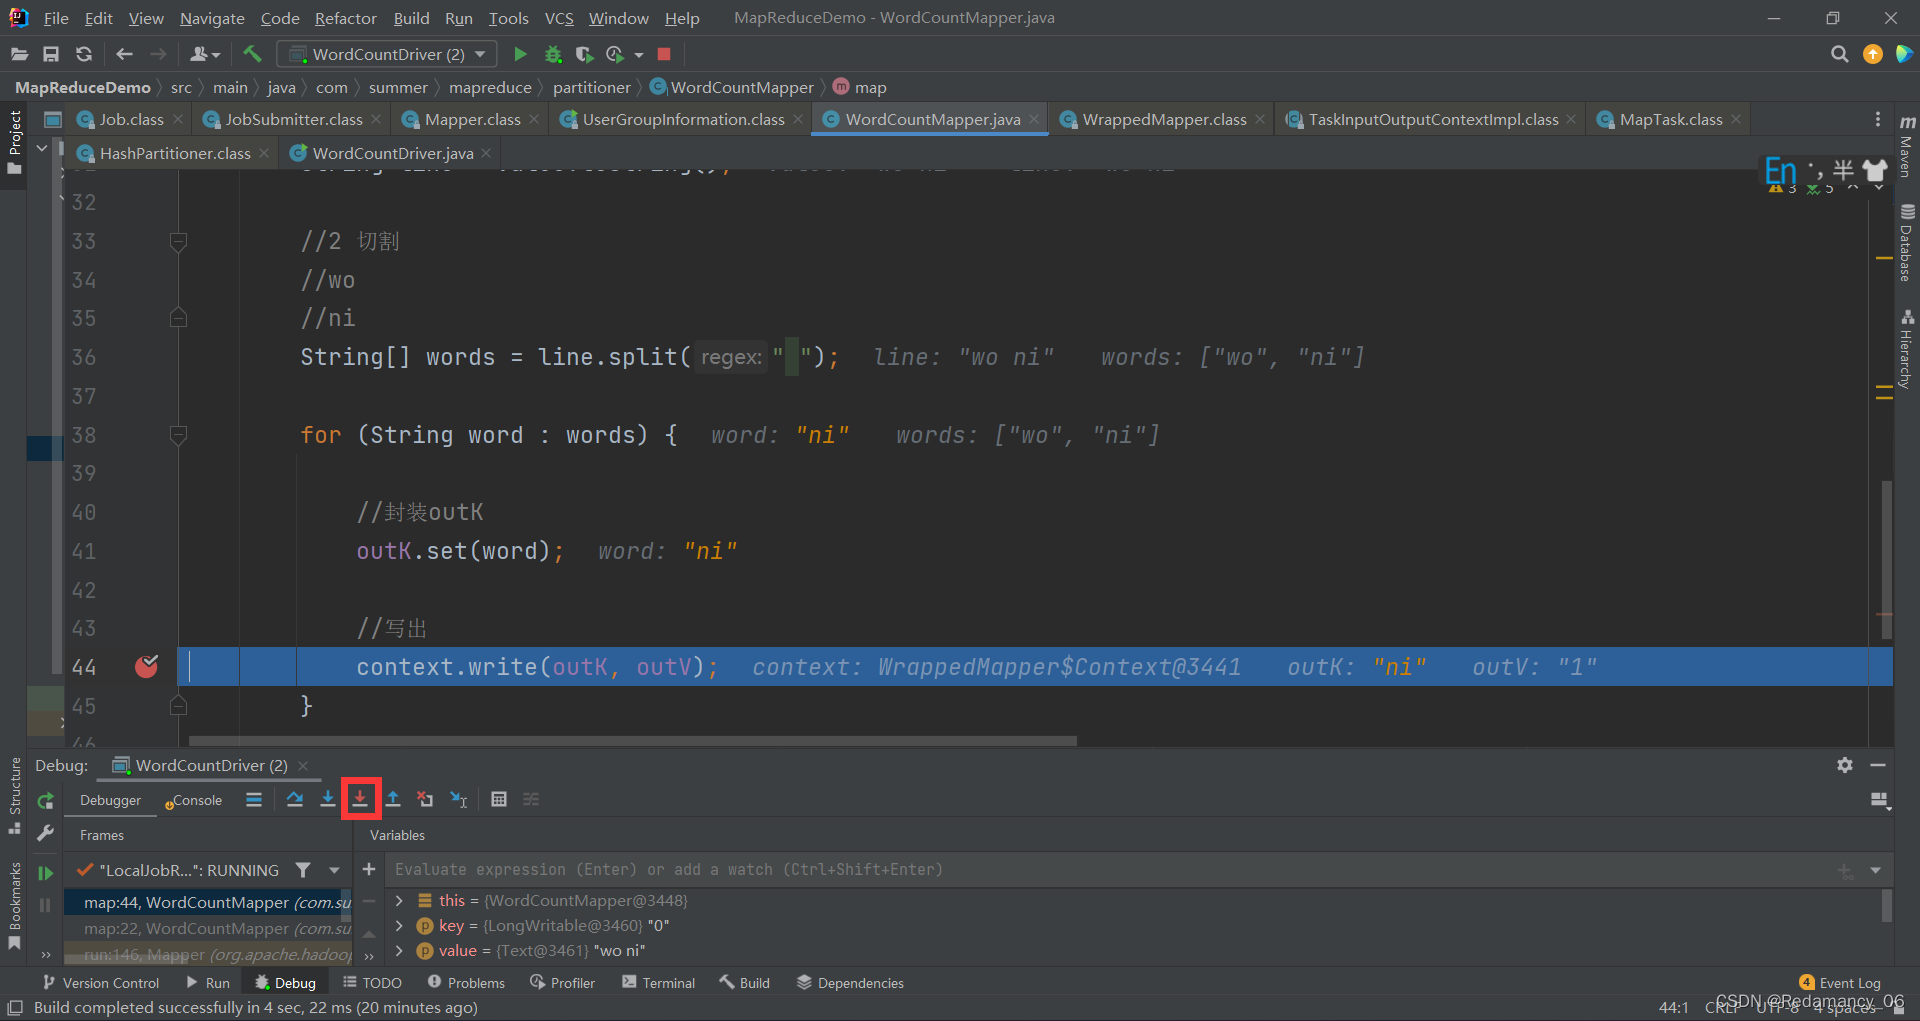The height and width of the screenshot is (1021, 1920).
Task: Click the plus icon to add watch
Action: pos(369,869)
